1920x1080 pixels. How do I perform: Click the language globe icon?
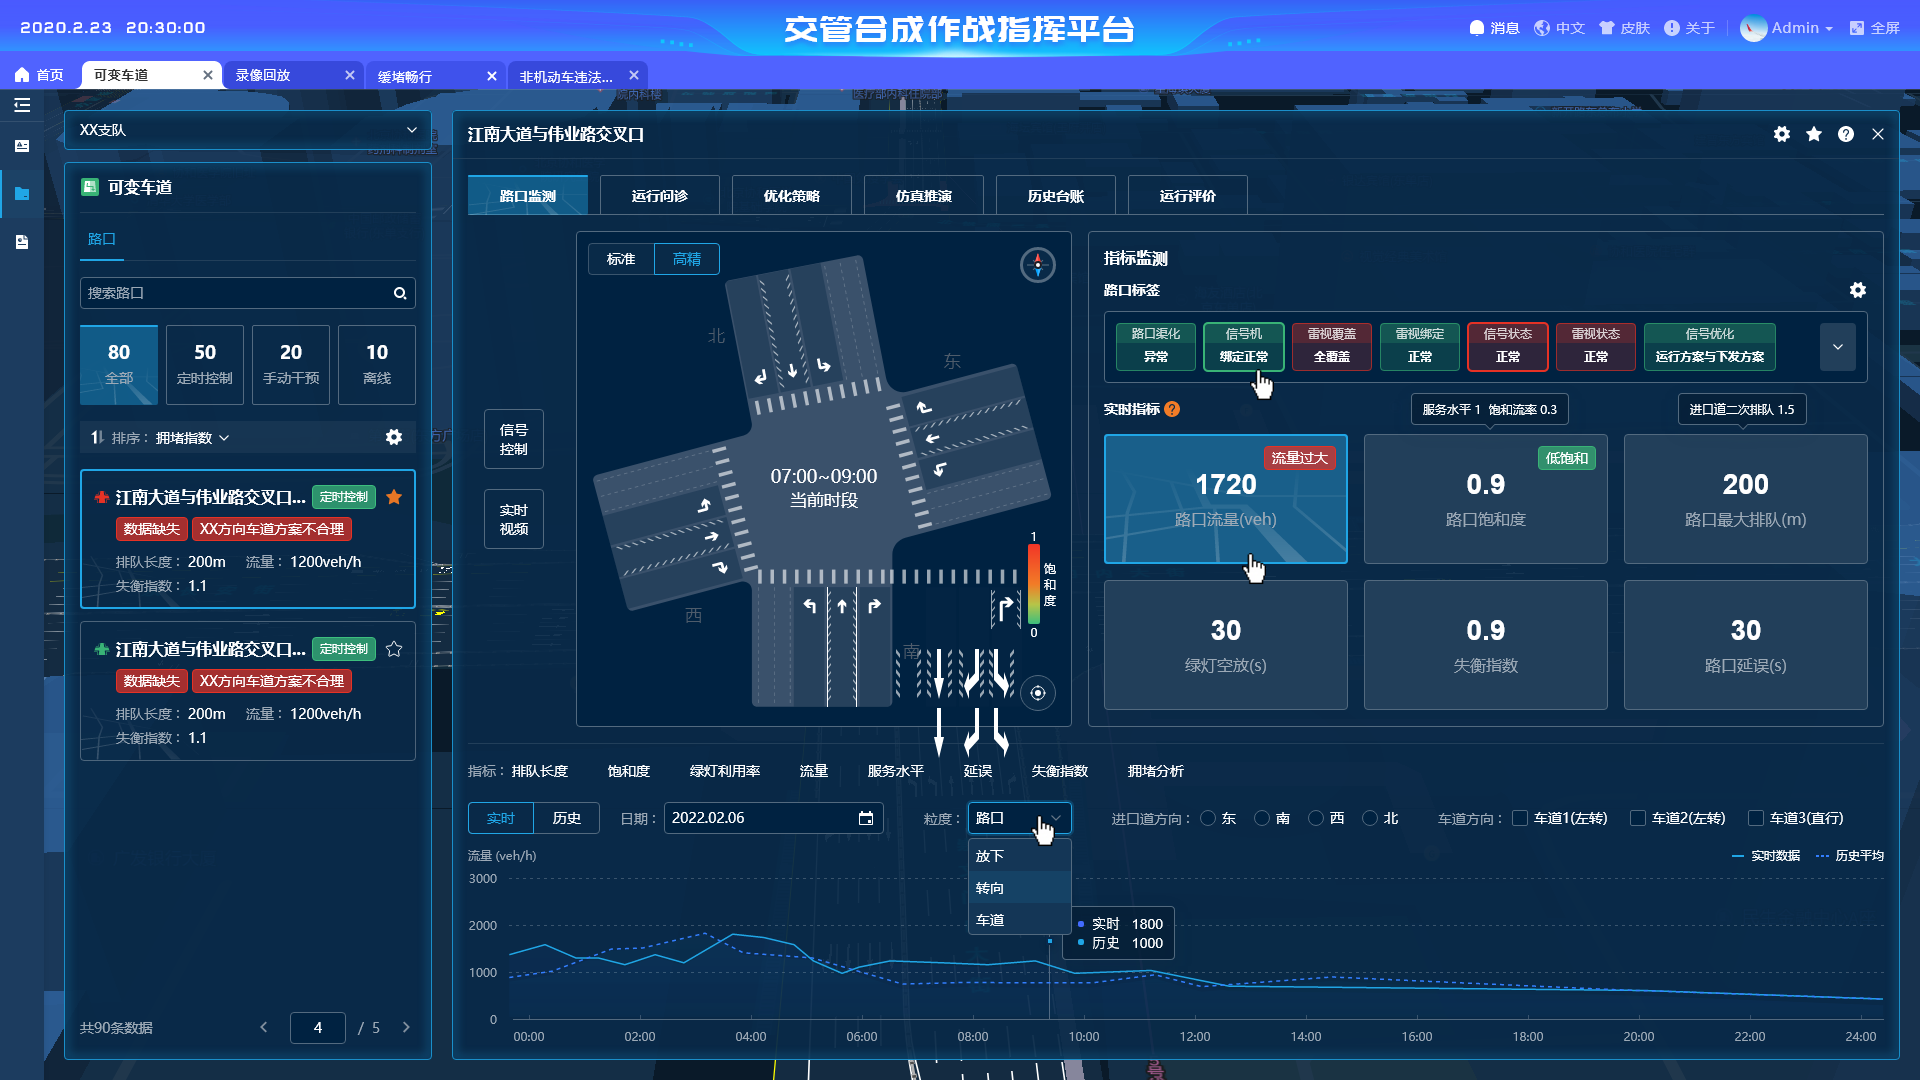click(1542, 28)
